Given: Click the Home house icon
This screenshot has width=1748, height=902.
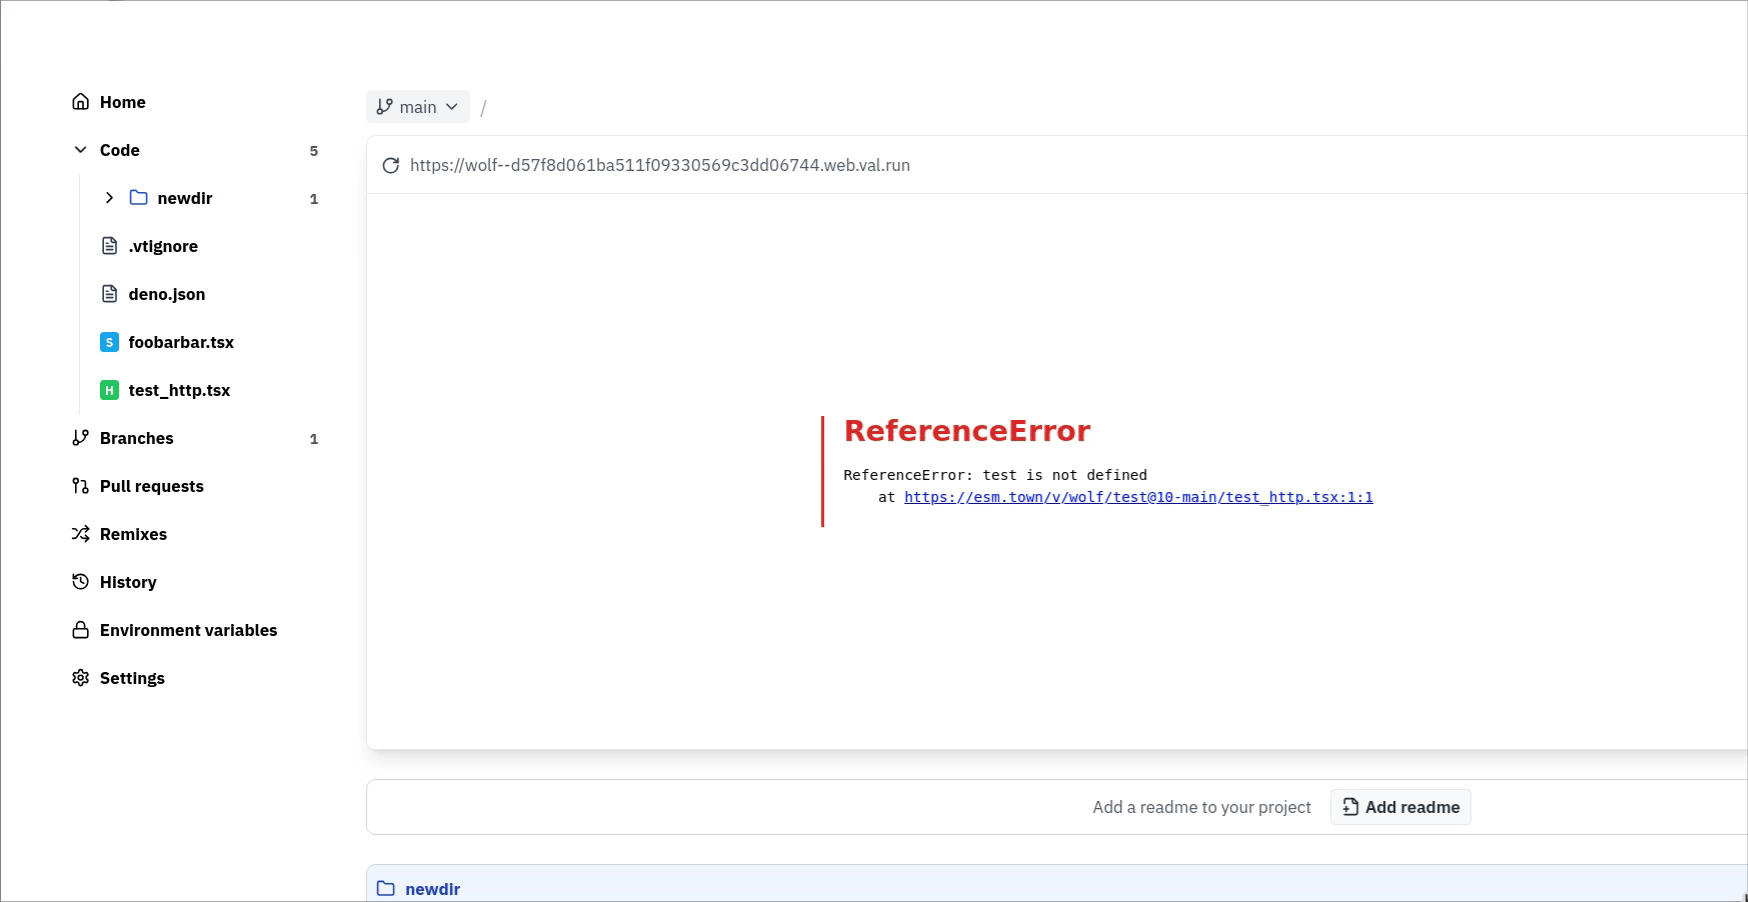Looking at the screenshot, I should 81,102.
